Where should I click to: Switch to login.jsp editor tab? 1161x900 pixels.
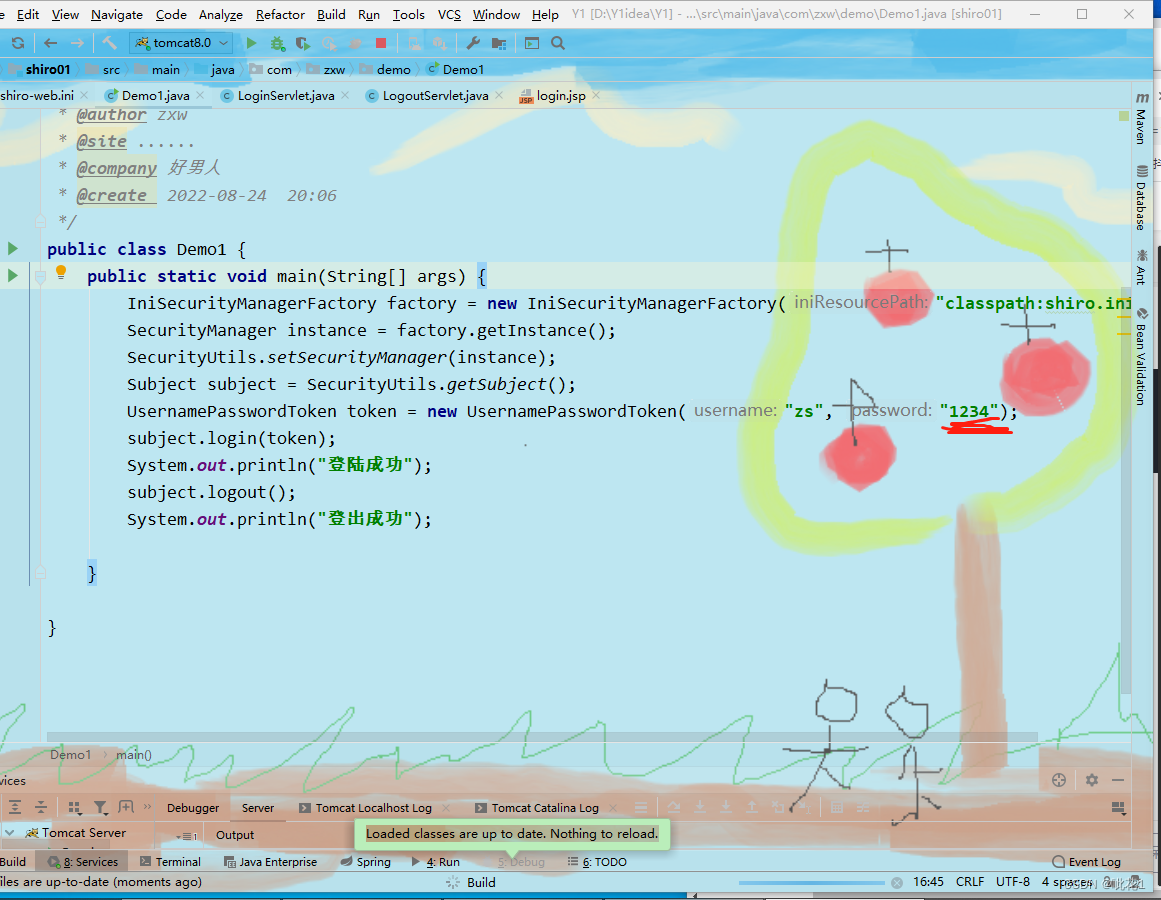[561, 95]
